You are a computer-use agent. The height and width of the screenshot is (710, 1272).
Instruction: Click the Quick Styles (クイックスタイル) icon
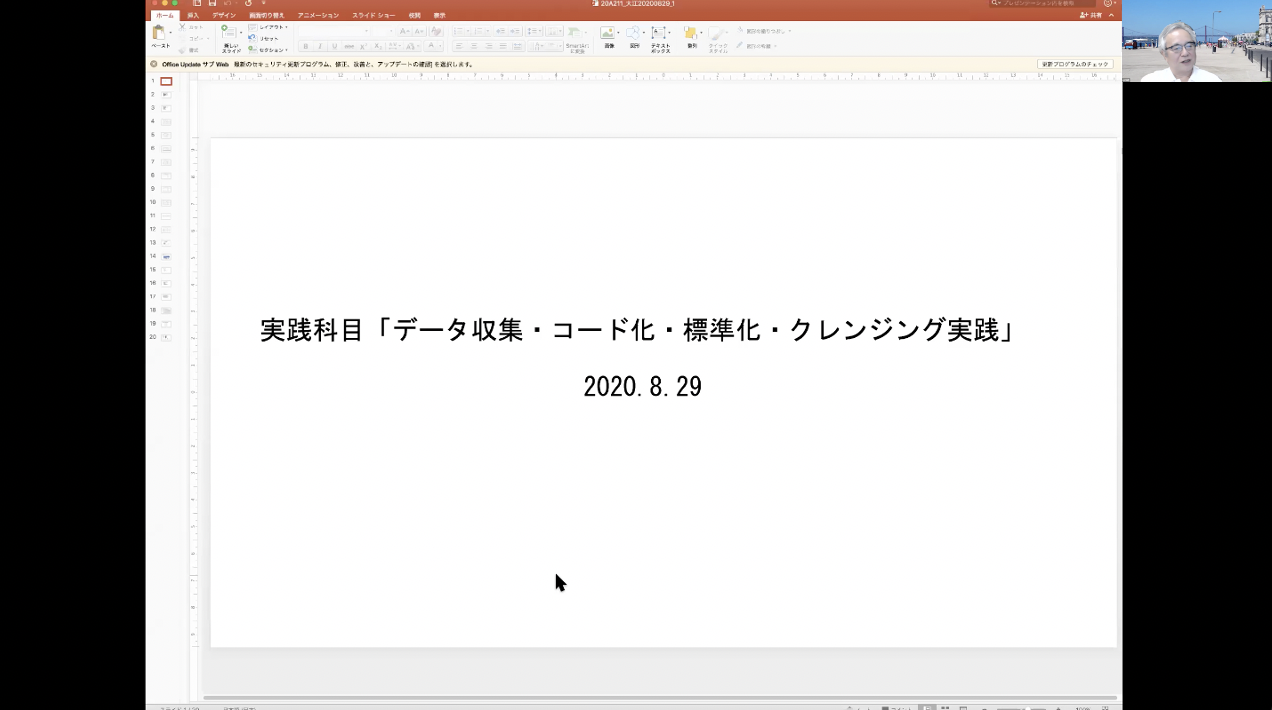click(717, 33)
